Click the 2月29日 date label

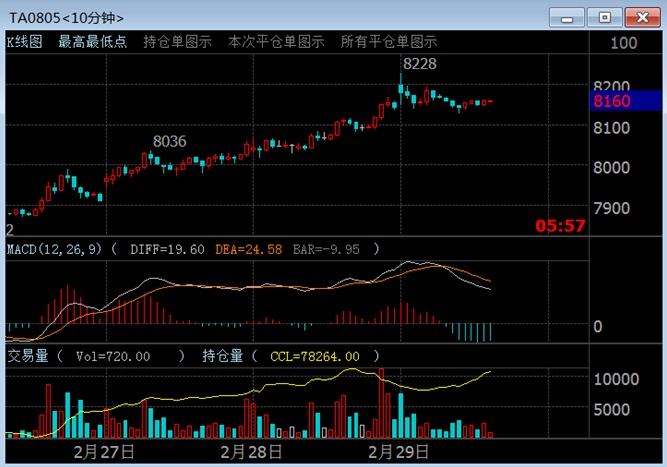[x=398, y=452]
